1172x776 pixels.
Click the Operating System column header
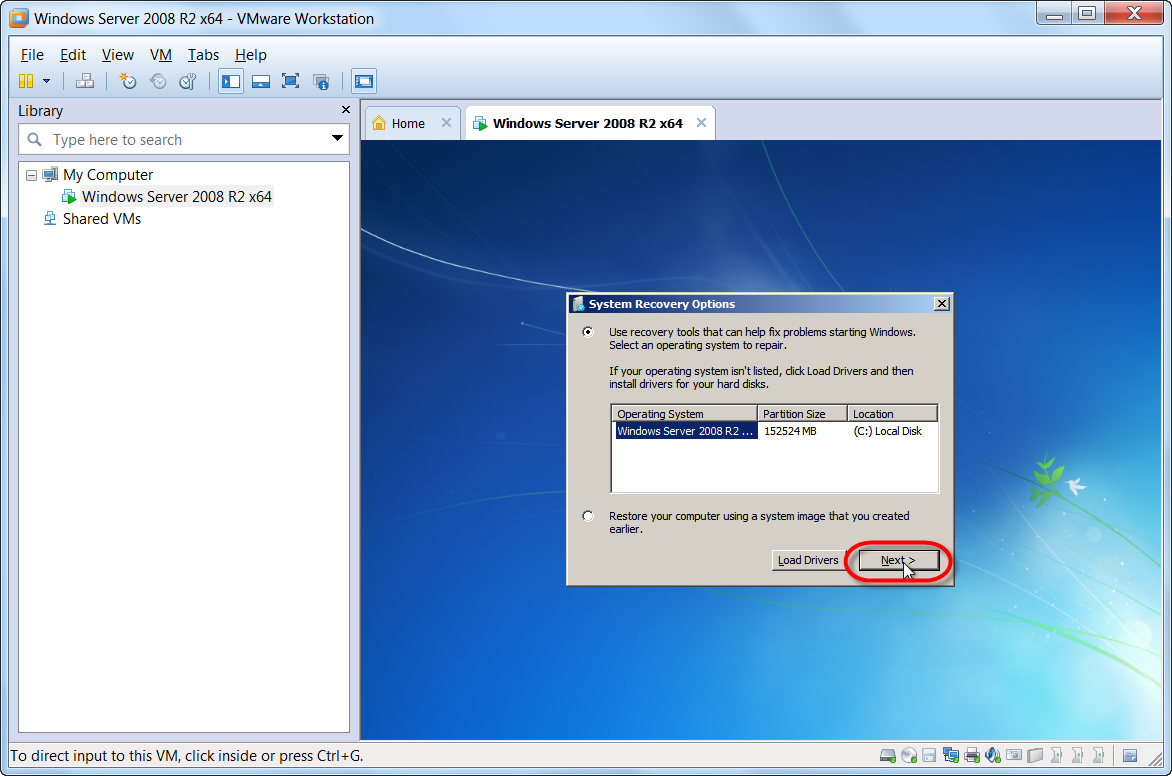[x=684, y=413]
